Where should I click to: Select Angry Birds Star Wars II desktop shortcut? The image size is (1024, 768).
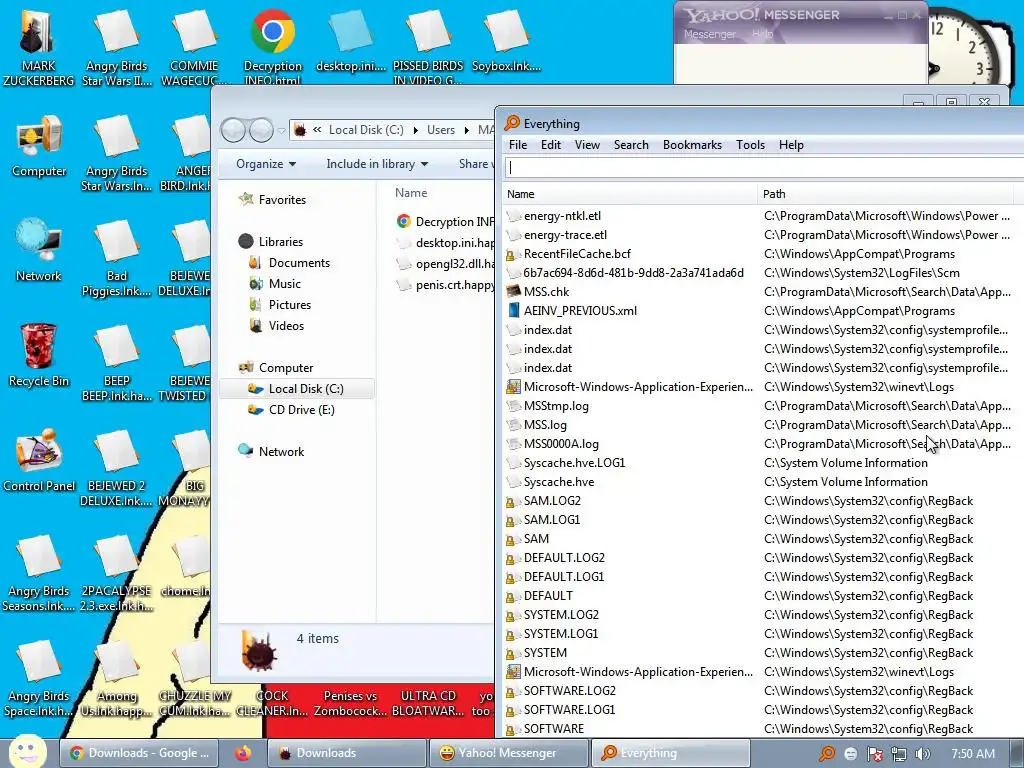117,47
